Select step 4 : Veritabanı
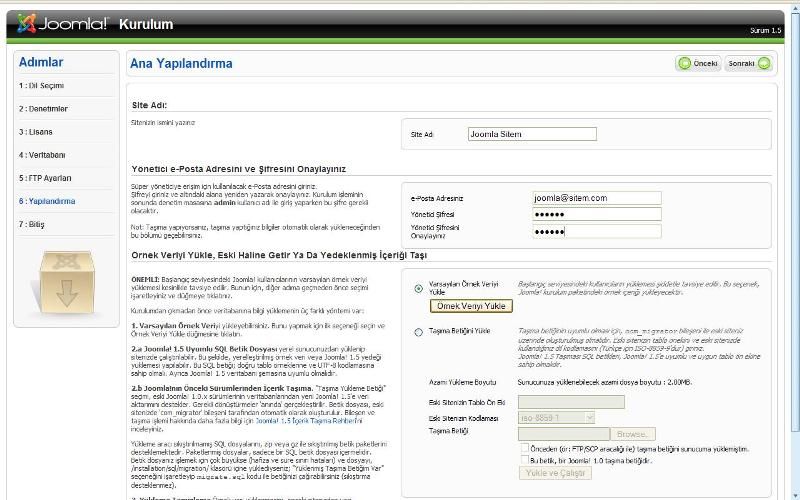 (42, 155)
